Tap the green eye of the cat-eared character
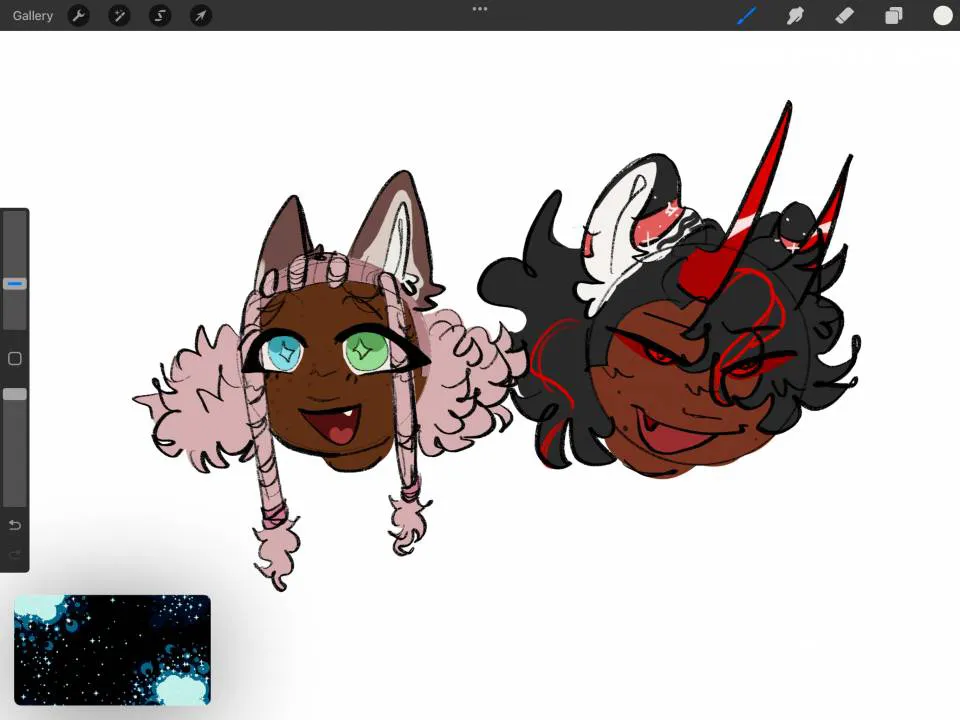960x720 pixels. pos(364,349)
